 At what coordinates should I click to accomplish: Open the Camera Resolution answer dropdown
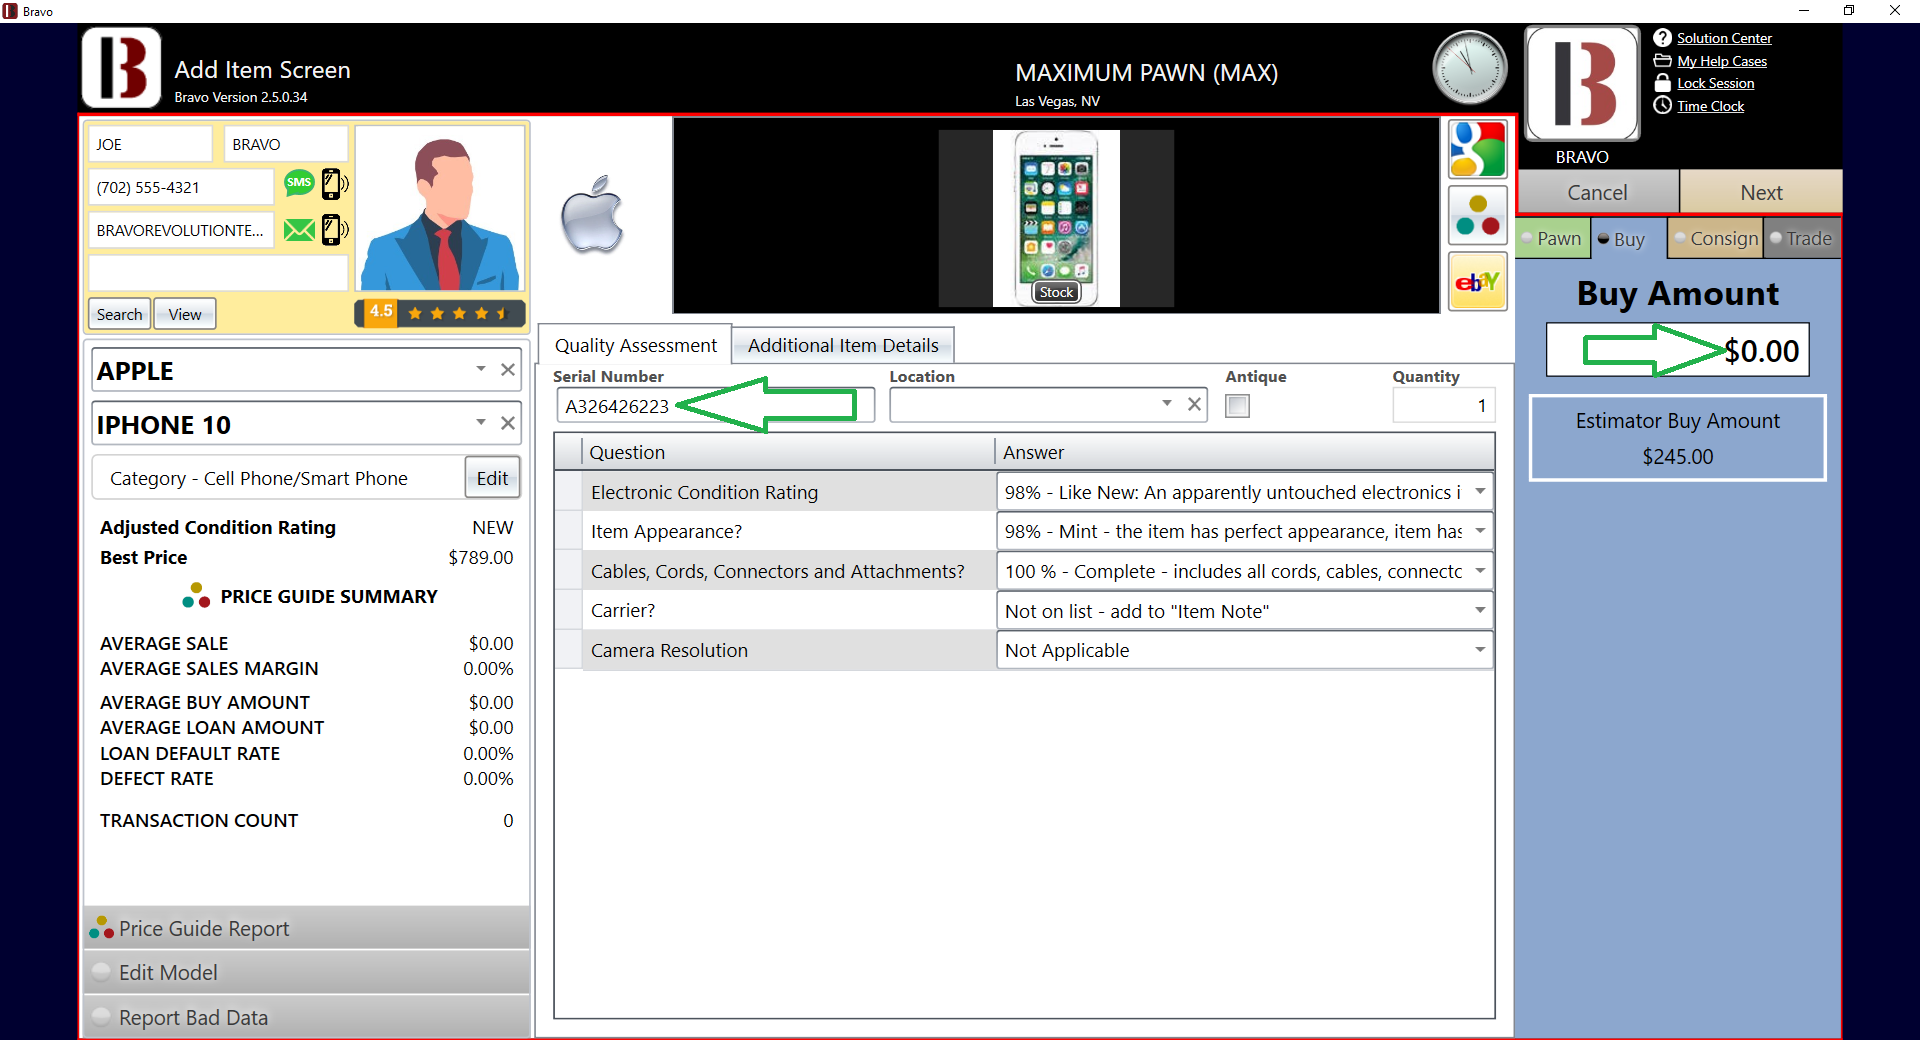click(1480, 649)
